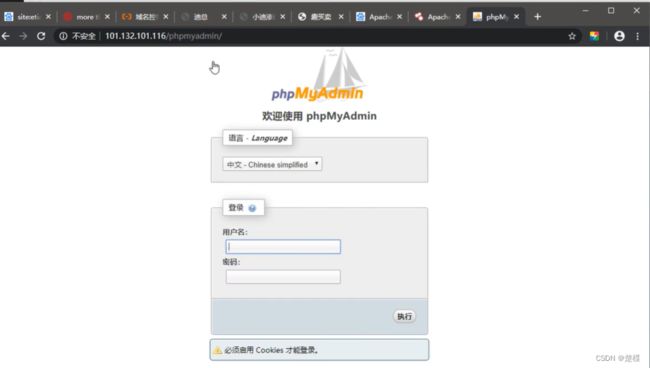The image size is (650, 368).
Task: Open the not-secure site info icon
Action: click(x=63, y=36)
